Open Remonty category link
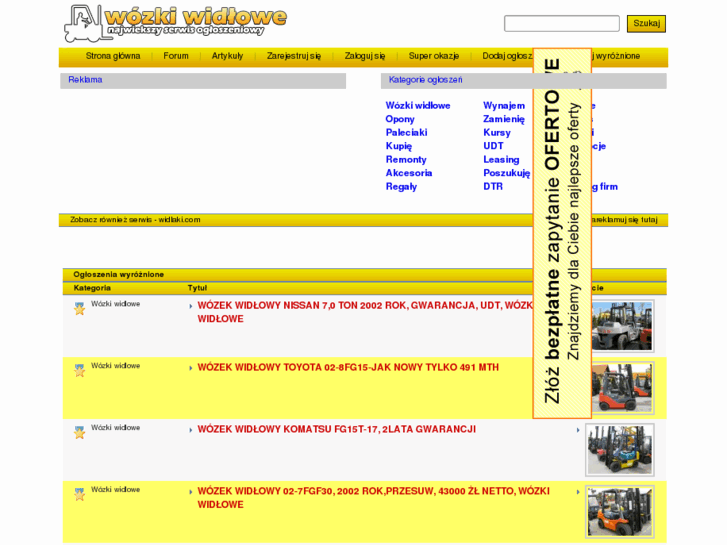The height and width of the screenshot is (545, 727). pos(406,160)
